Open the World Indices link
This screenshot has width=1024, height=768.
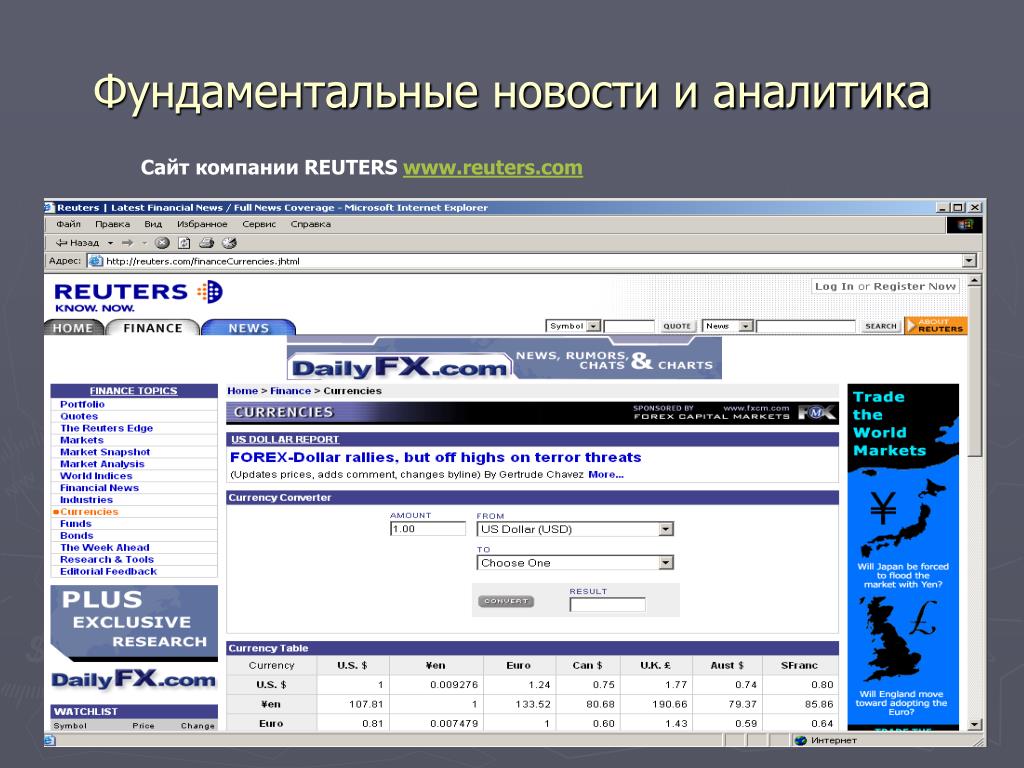click(96, 475)
